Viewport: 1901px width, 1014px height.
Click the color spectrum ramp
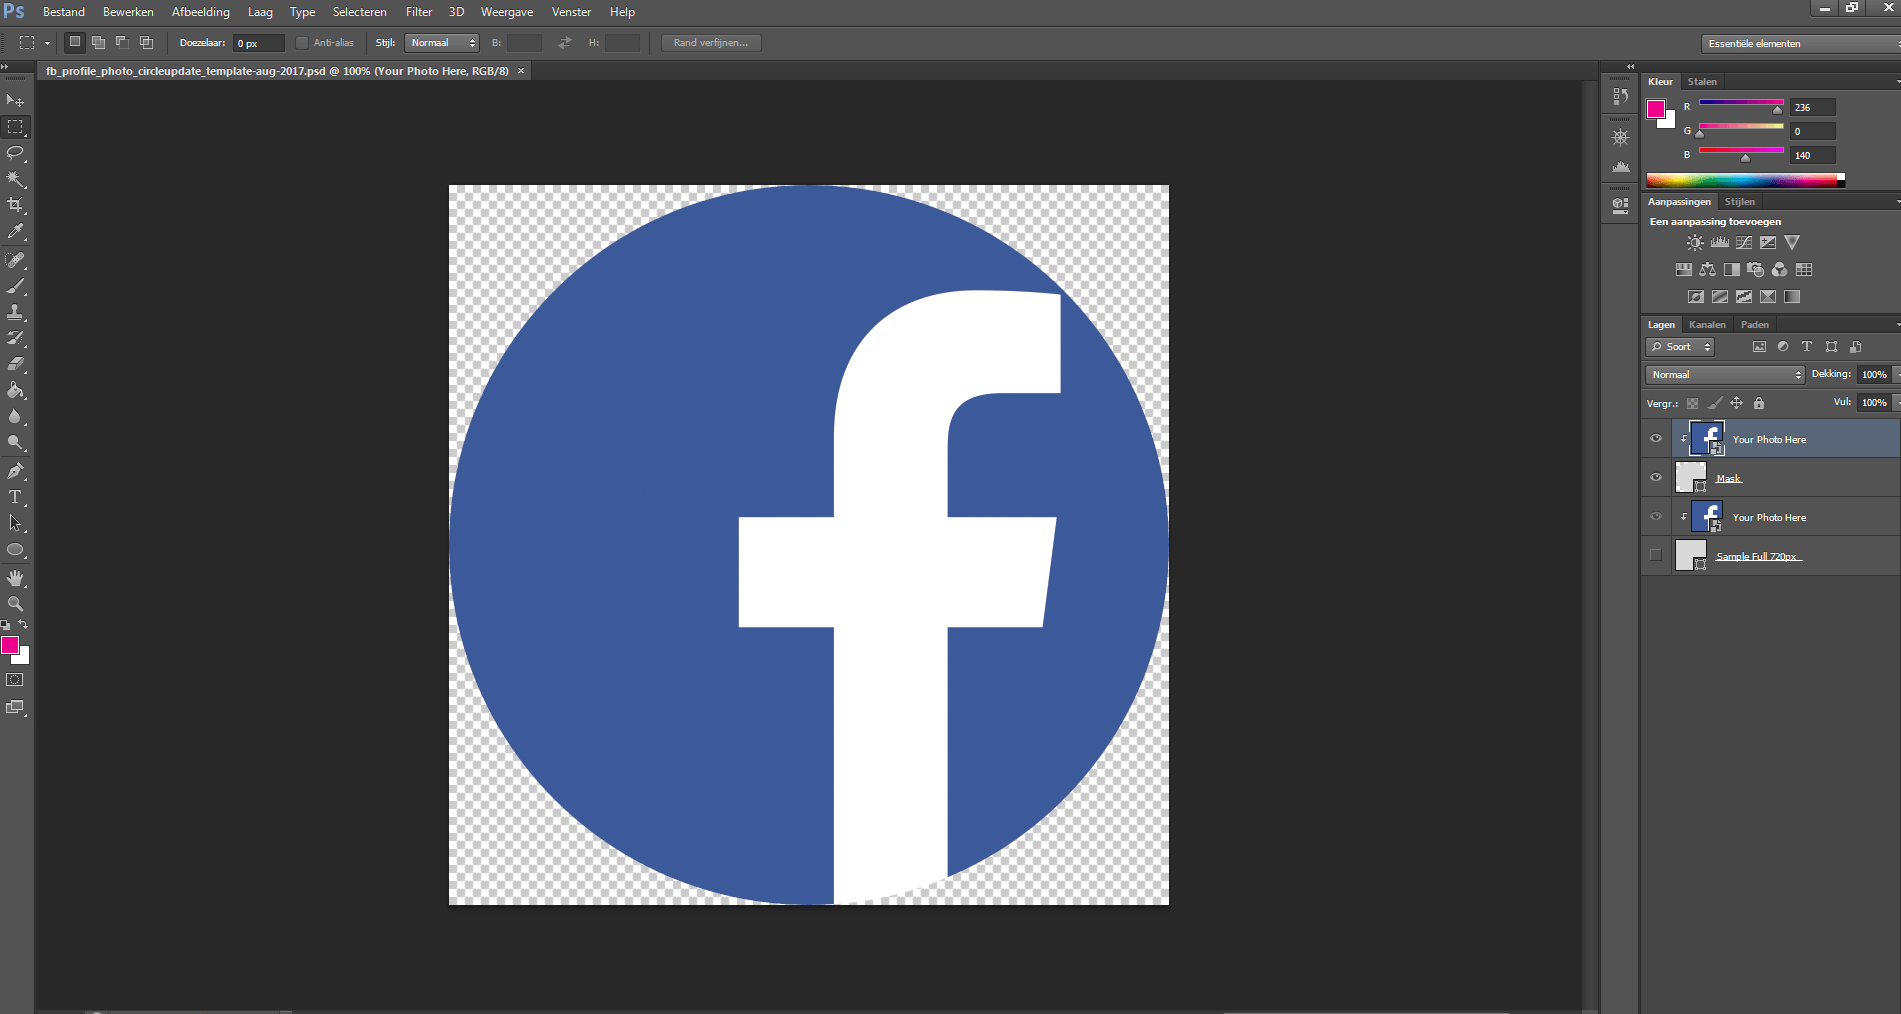(x=1745, y=181)
